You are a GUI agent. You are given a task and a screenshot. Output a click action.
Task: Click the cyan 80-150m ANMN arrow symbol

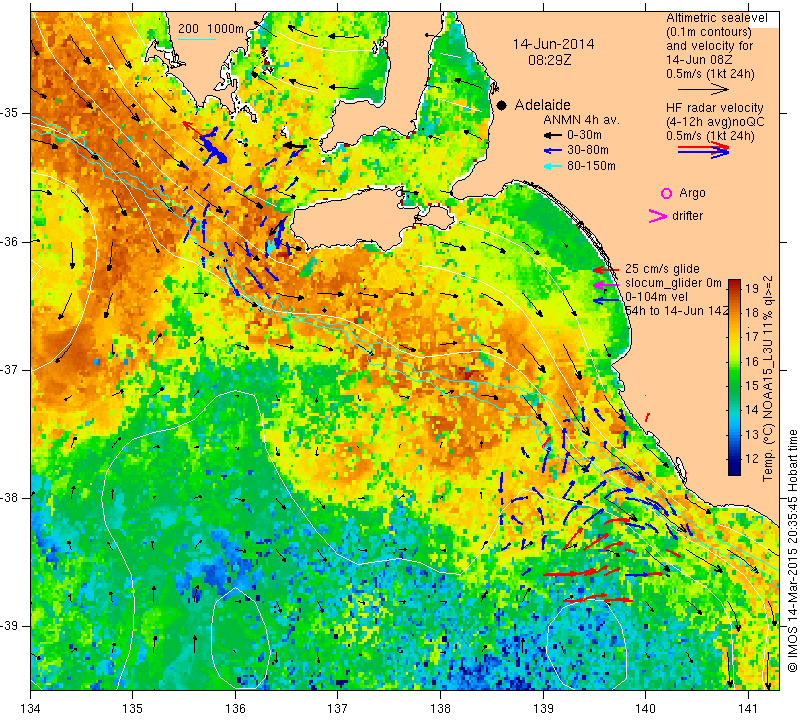[552, 166]
